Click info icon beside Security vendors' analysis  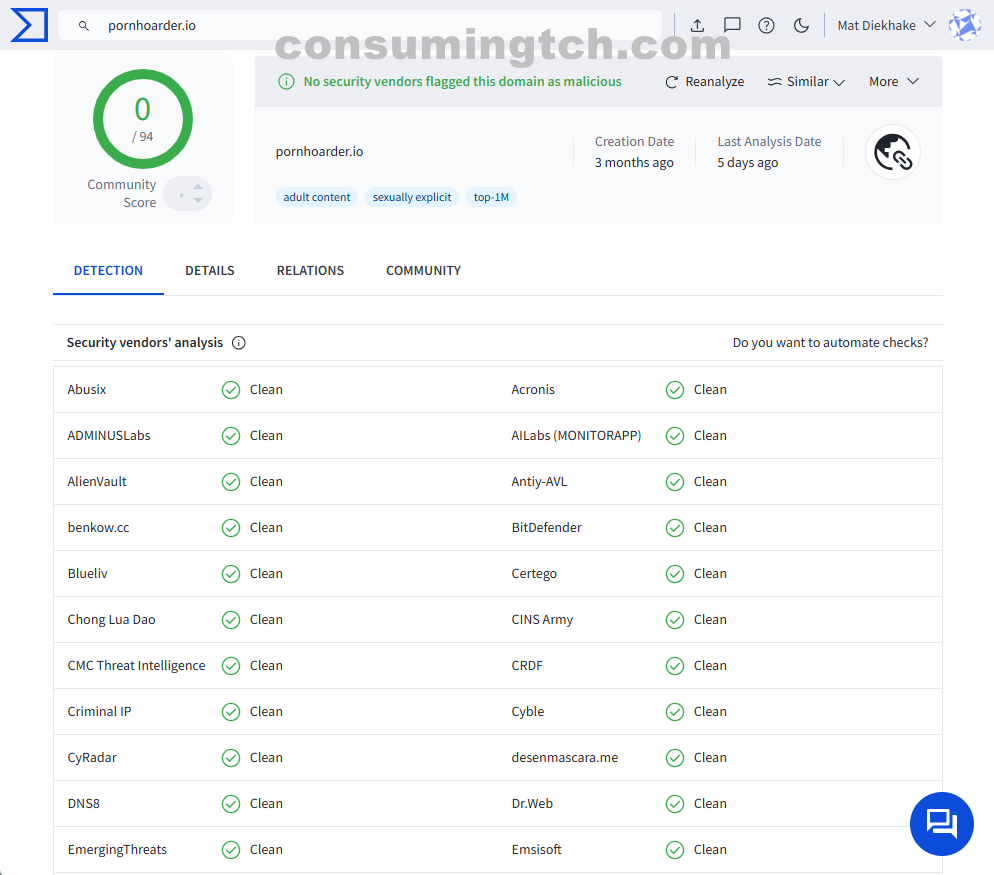pos(239,343)
